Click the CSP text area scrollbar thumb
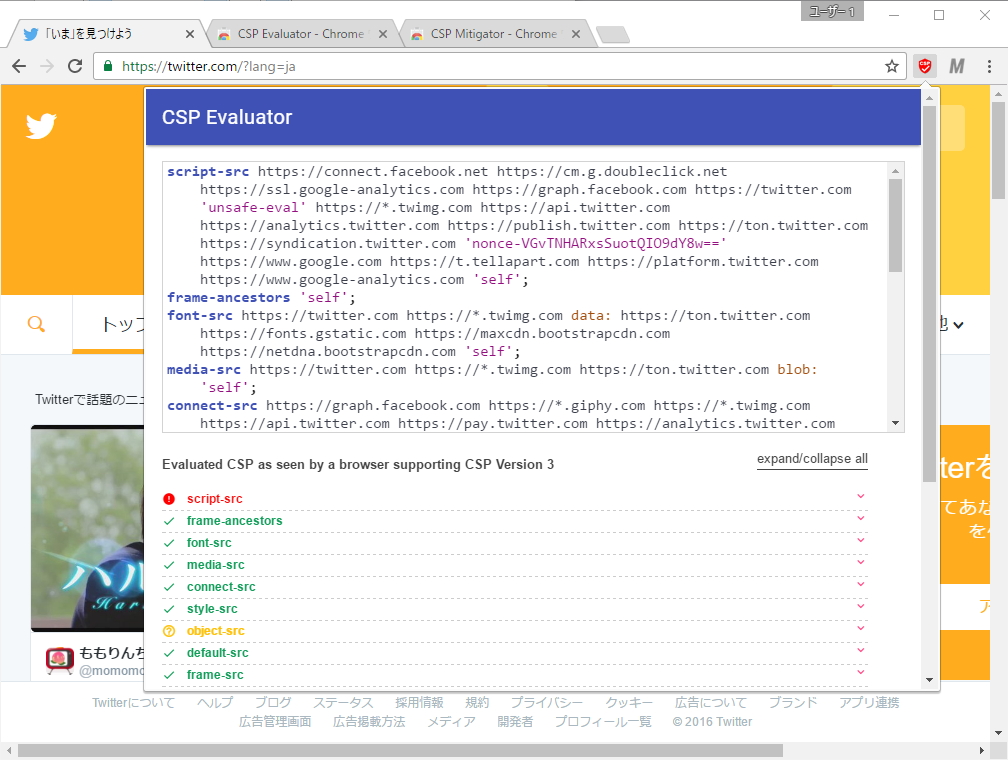 click(895, 225)
